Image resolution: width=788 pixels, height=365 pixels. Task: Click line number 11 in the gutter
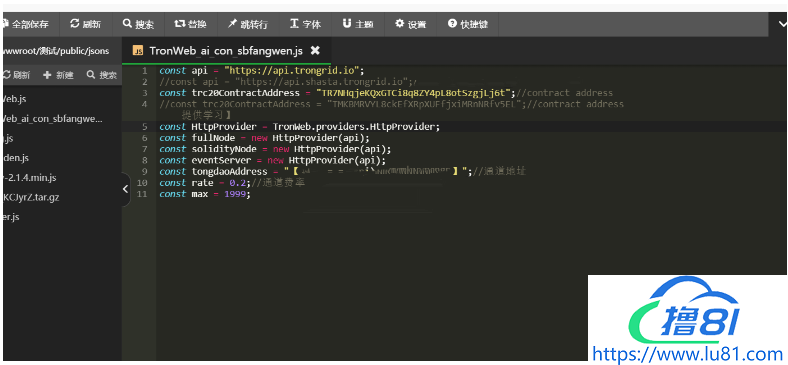pyautogui.click(x=142, y=194)
